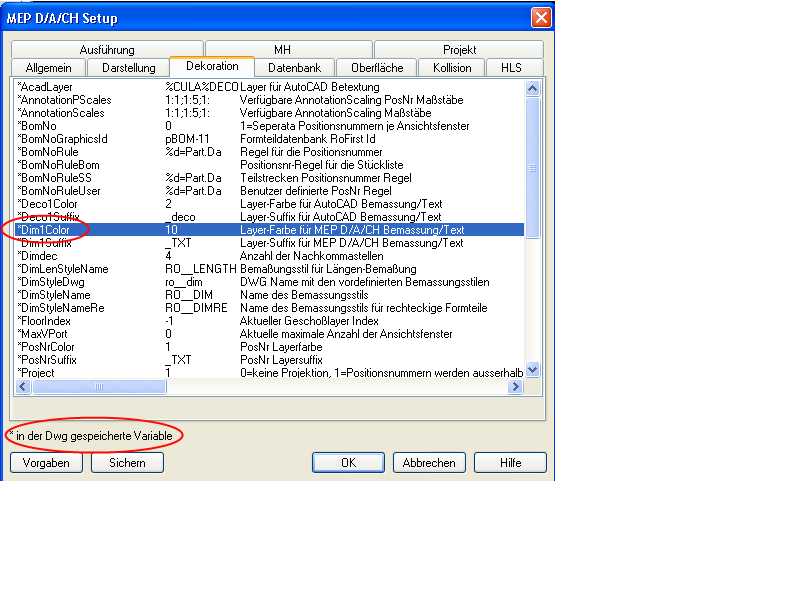
Task: Click the value 10 of Dim1Color
Action: click(171, 230)
